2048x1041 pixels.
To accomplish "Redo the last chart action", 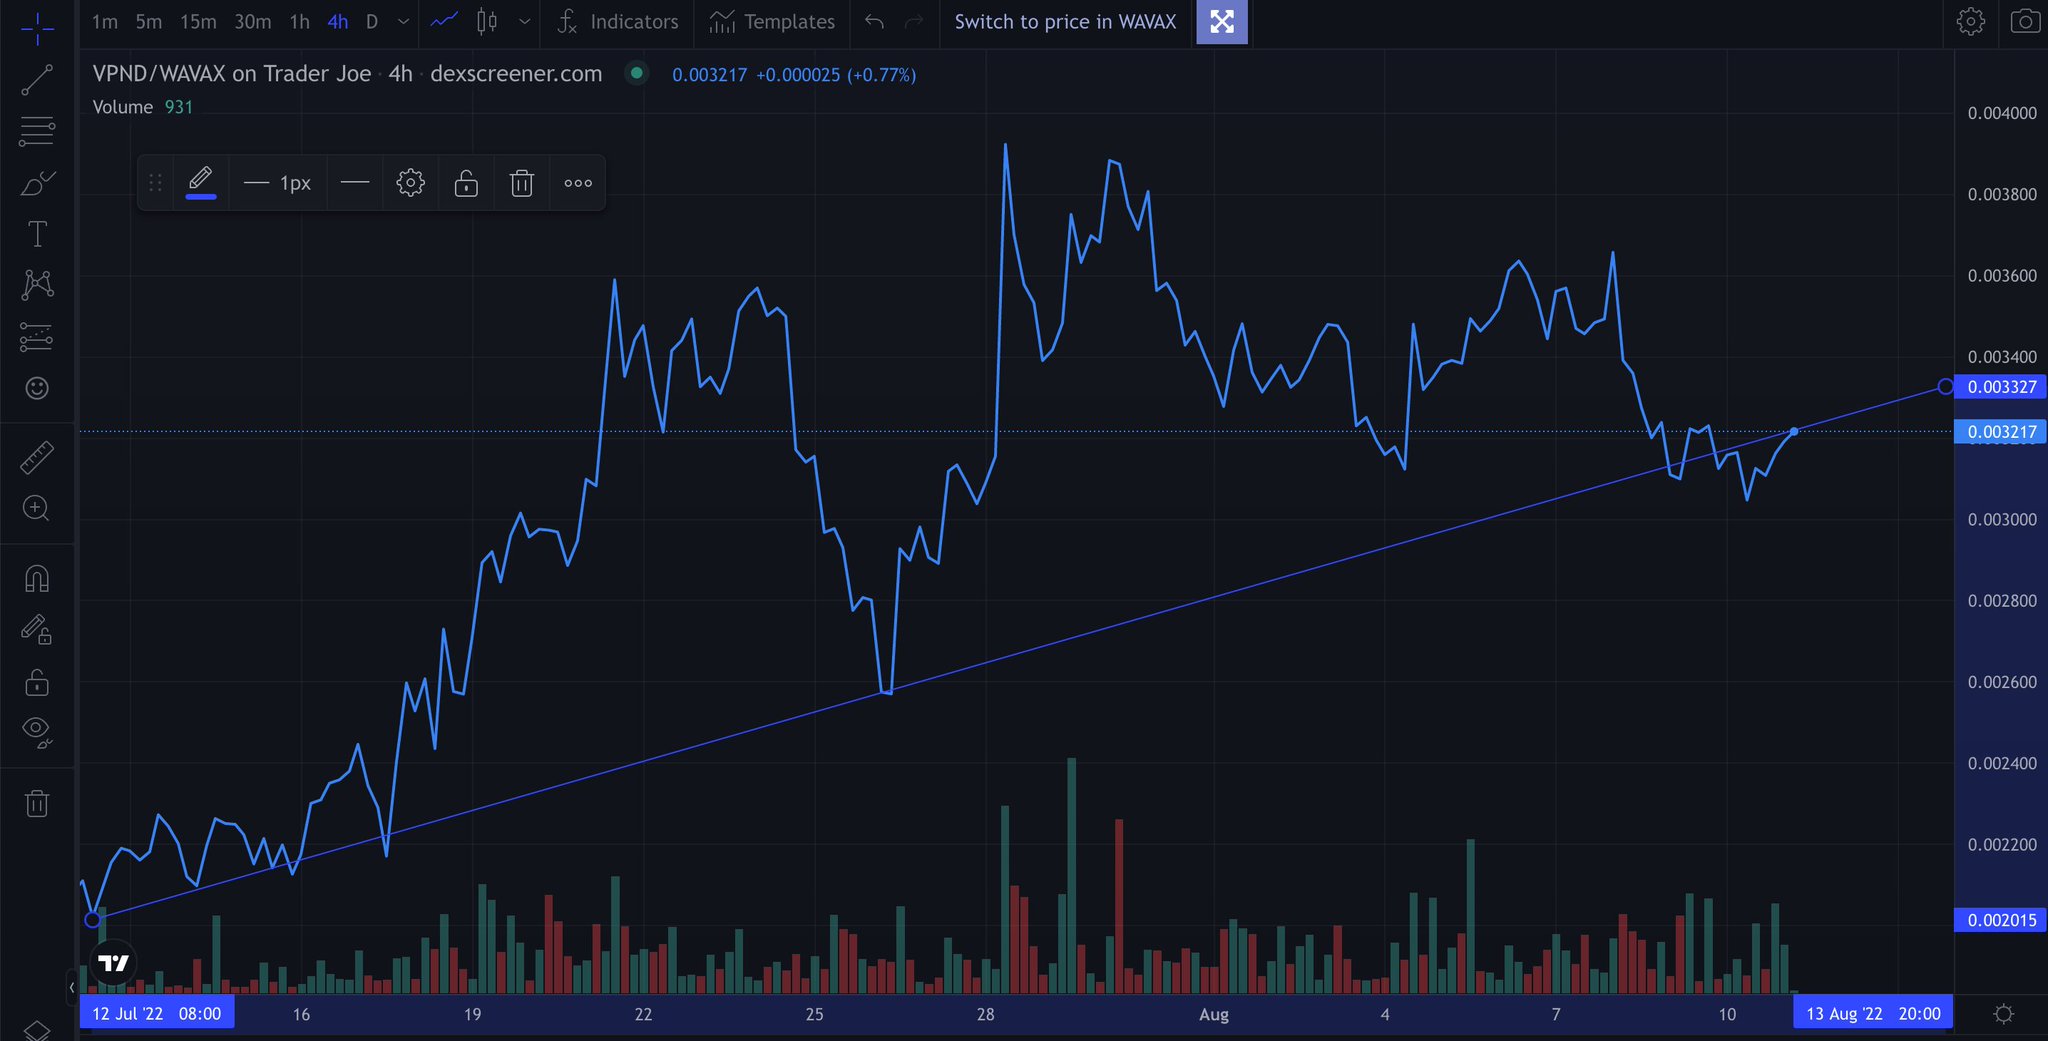I will click(x=914, y=21).
